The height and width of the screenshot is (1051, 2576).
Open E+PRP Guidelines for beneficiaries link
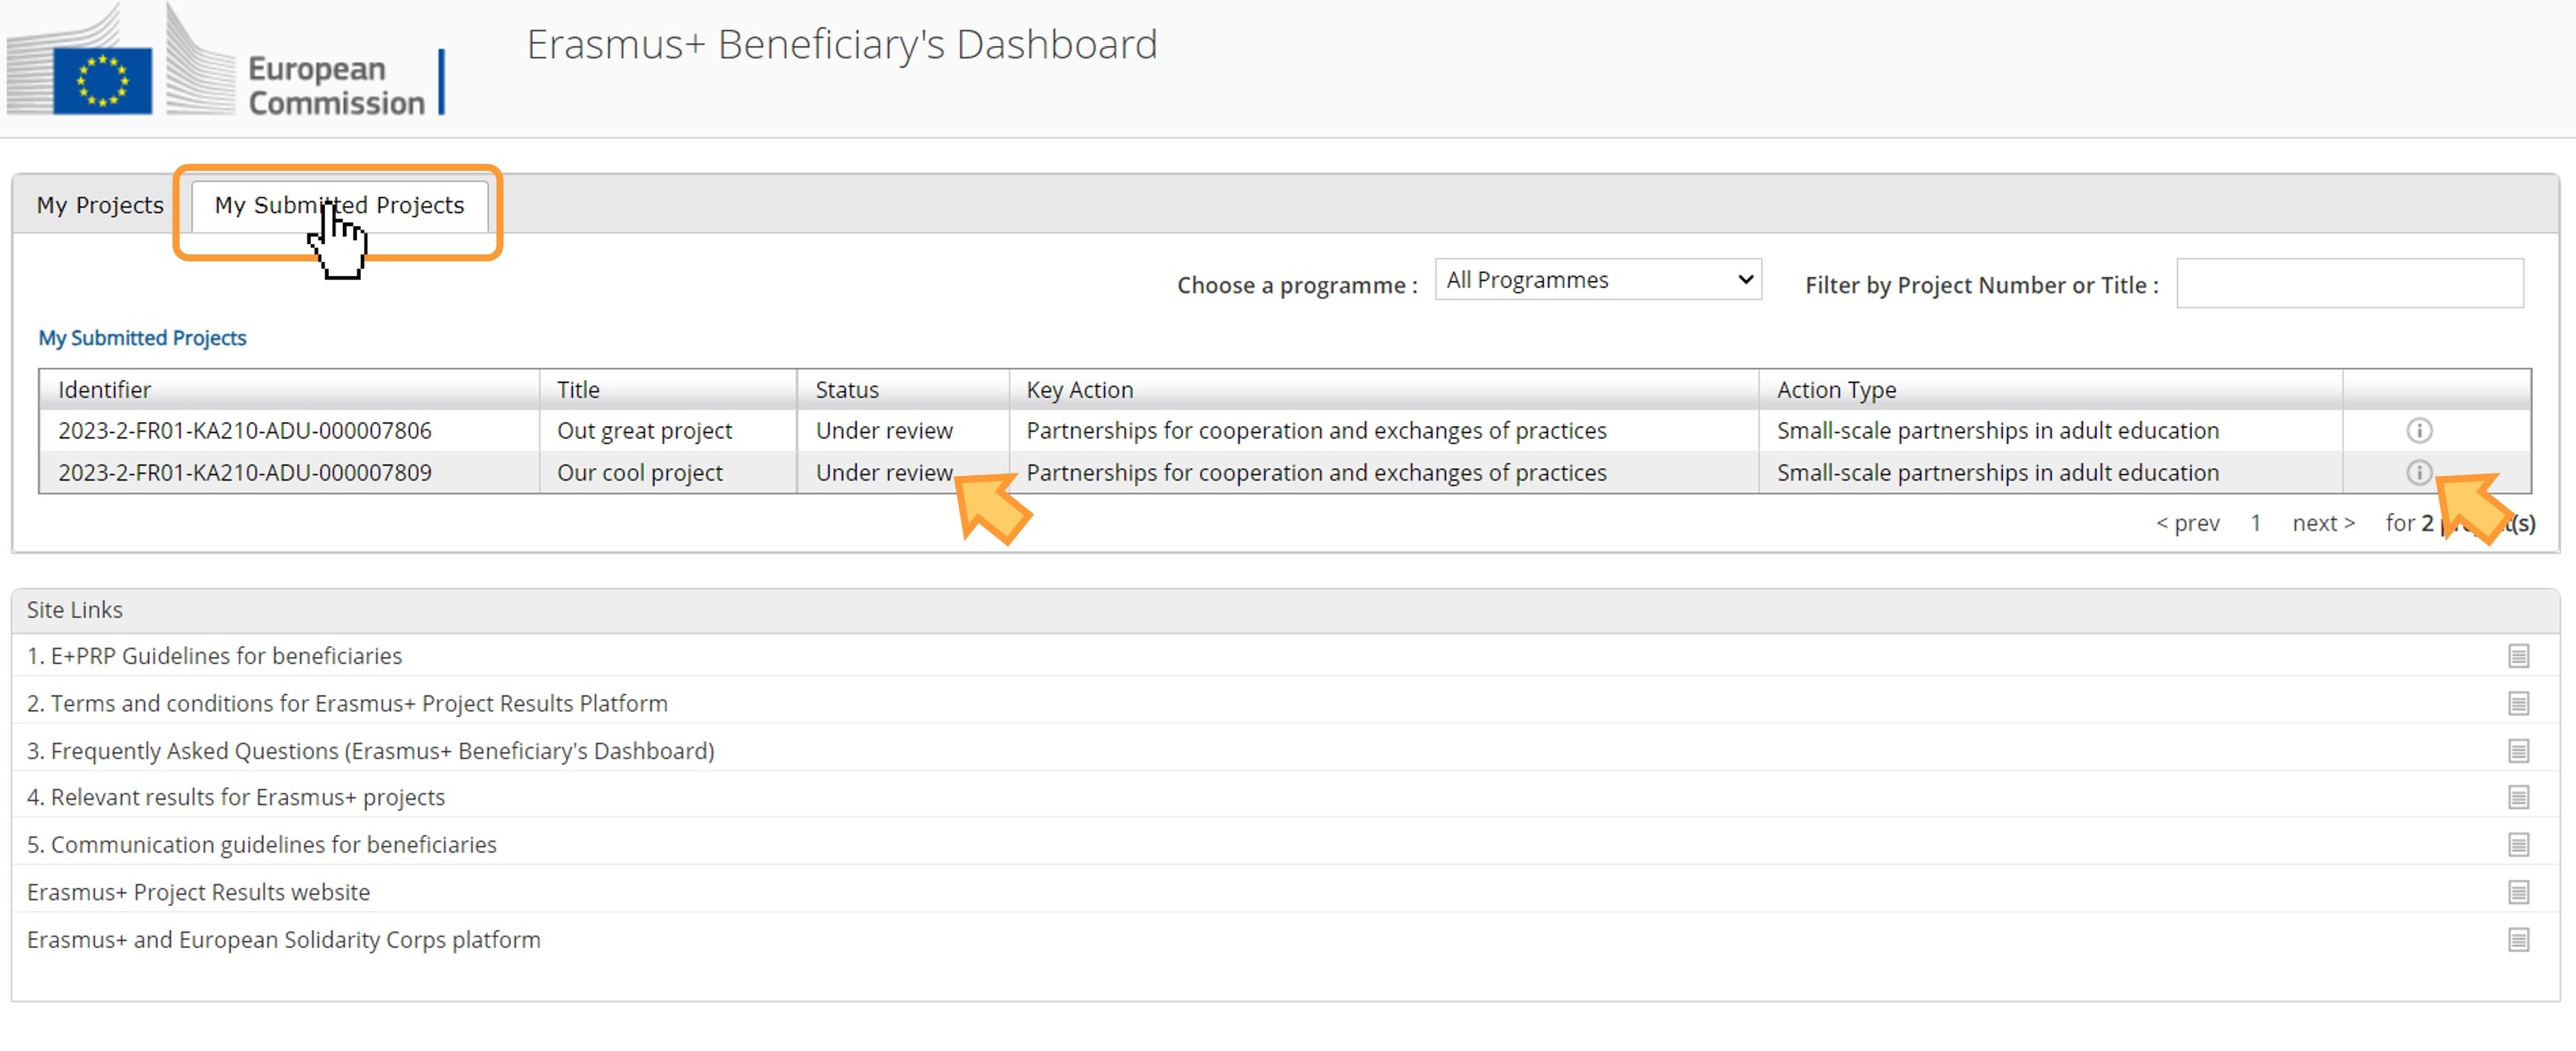(214, 656)
